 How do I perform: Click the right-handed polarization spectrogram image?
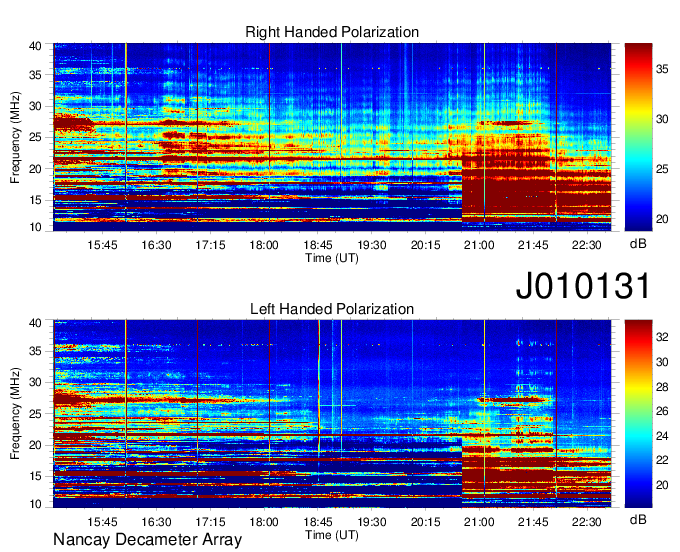pos(332,137)
